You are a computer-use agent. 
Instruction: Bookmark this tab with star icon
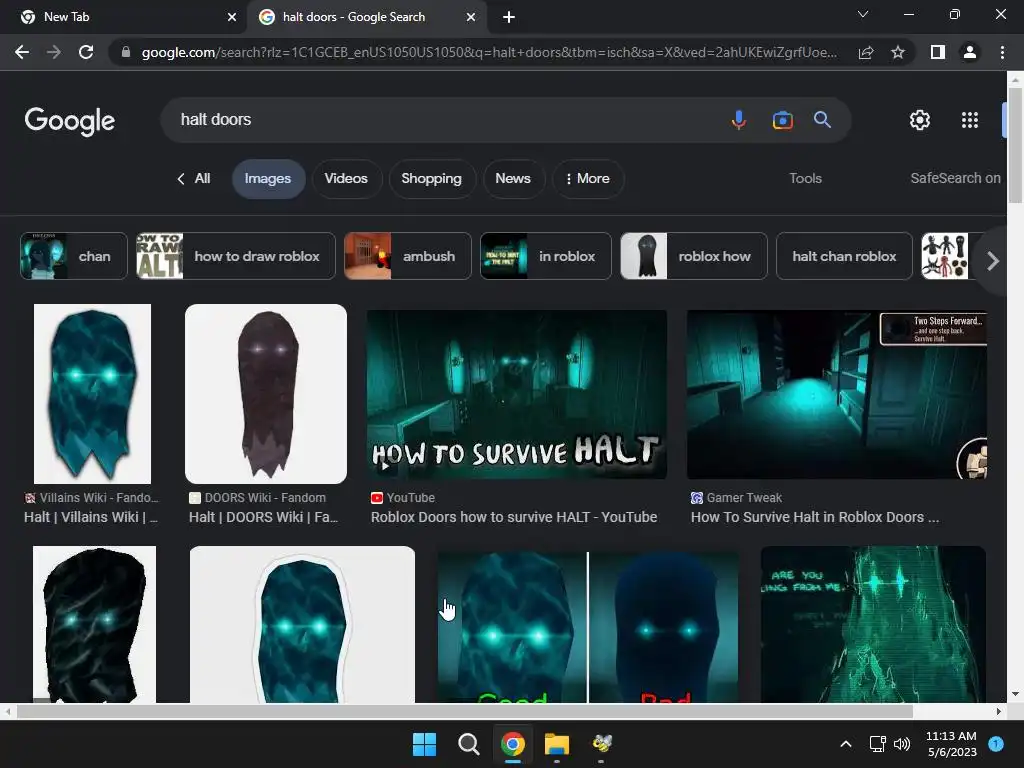coord(898,52)
